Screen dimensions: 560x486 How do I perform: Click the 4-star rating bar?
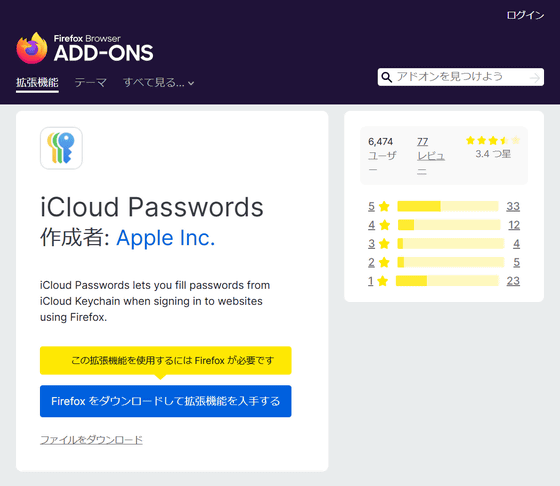449,225
